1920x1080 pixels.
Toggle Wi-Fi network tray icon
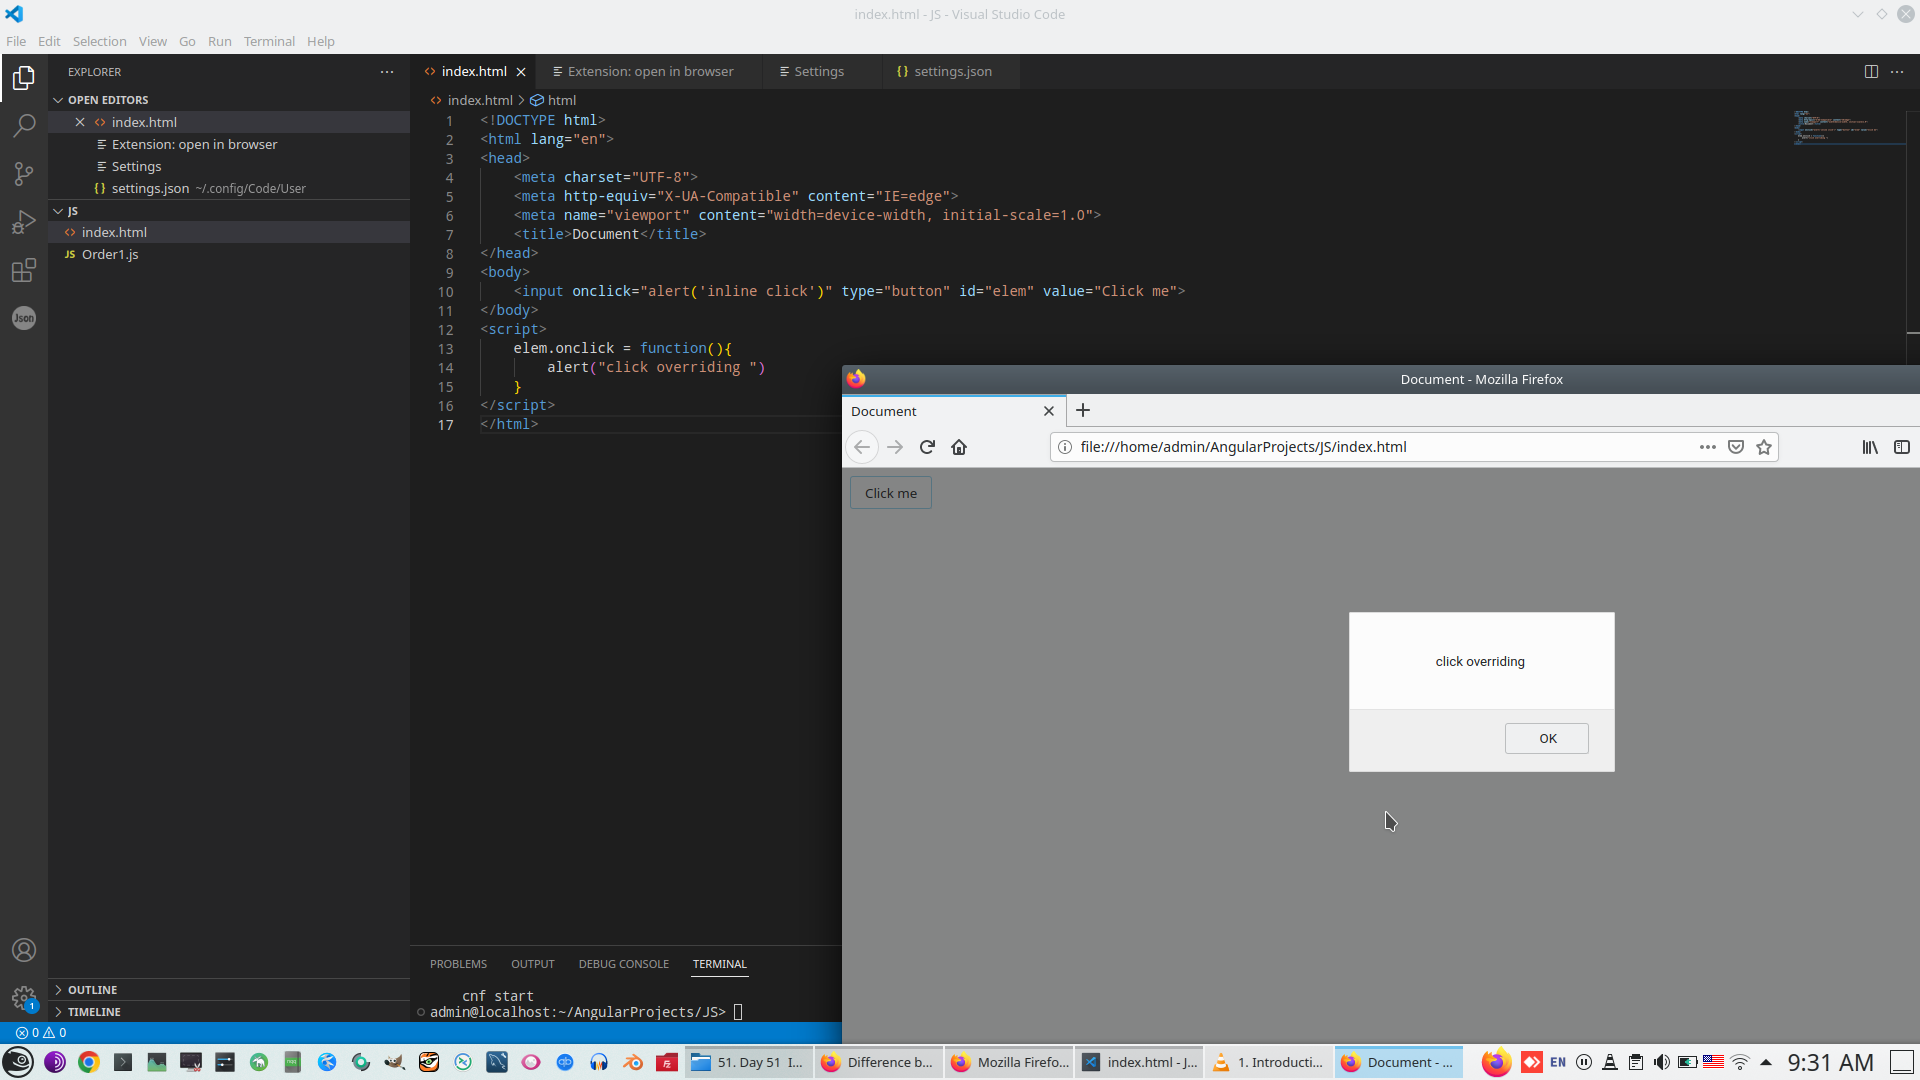point(1740,1062)
